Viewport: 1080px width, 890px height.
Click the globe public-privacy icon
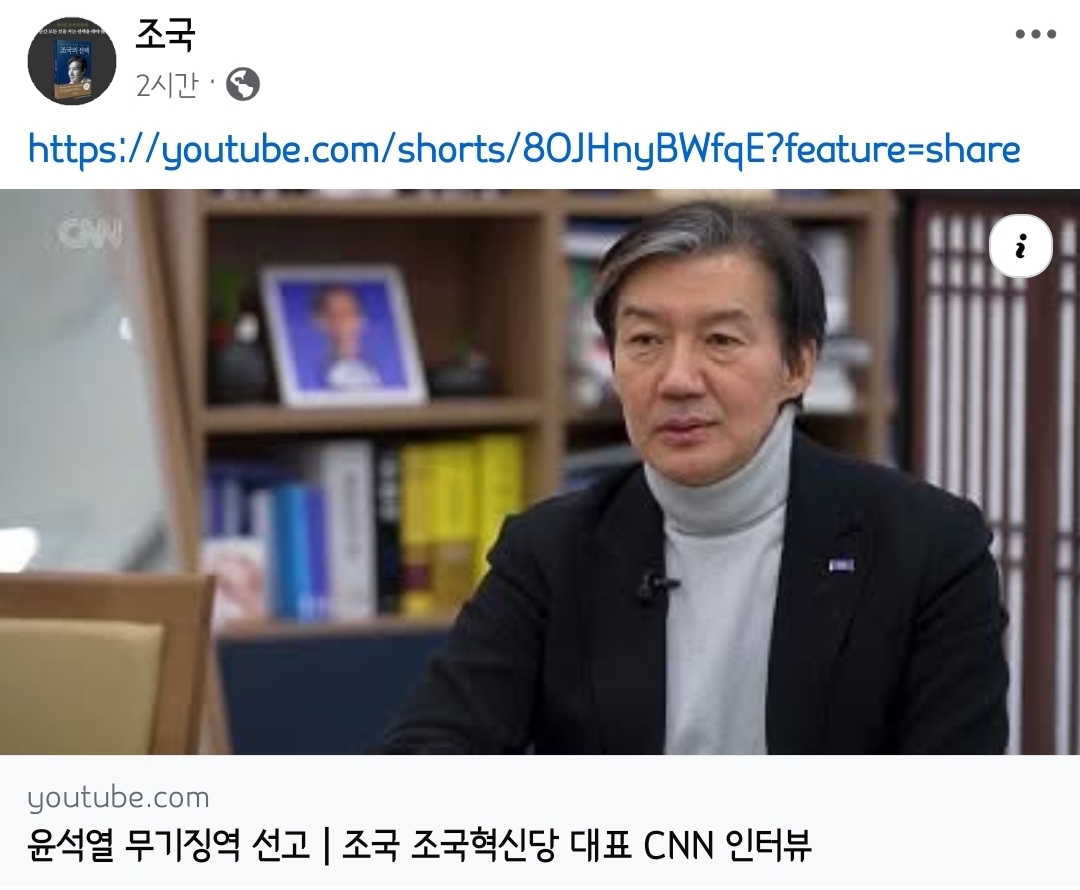click(x=243, y=85)
